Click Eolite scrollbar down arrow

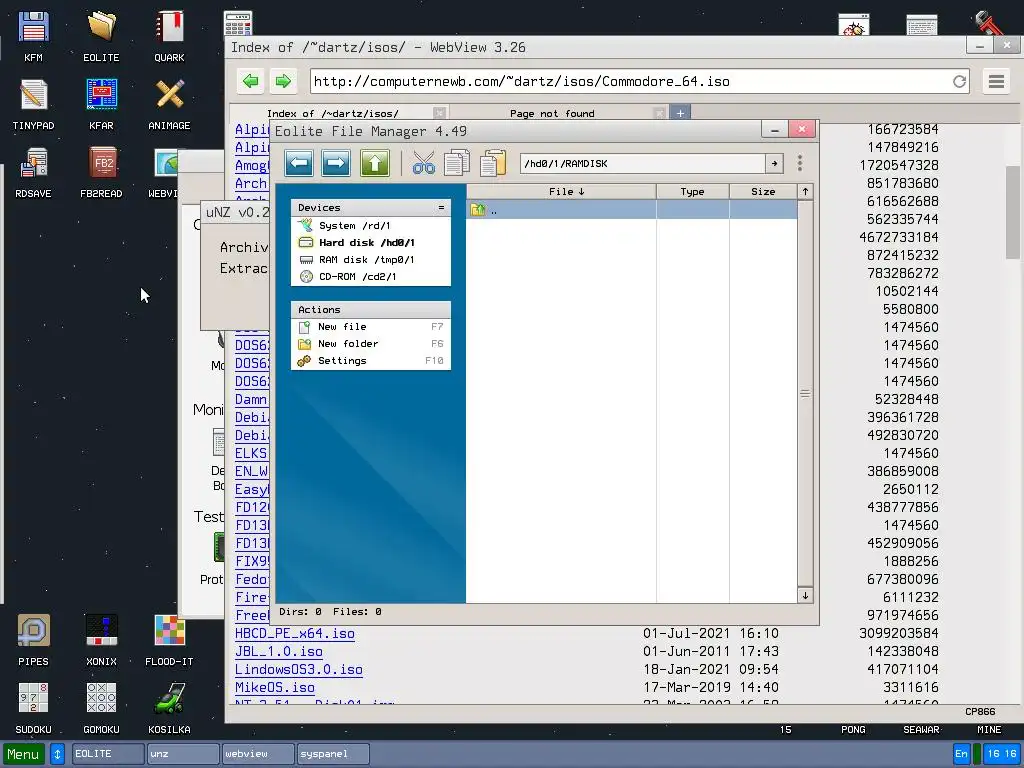pos(805,596)
